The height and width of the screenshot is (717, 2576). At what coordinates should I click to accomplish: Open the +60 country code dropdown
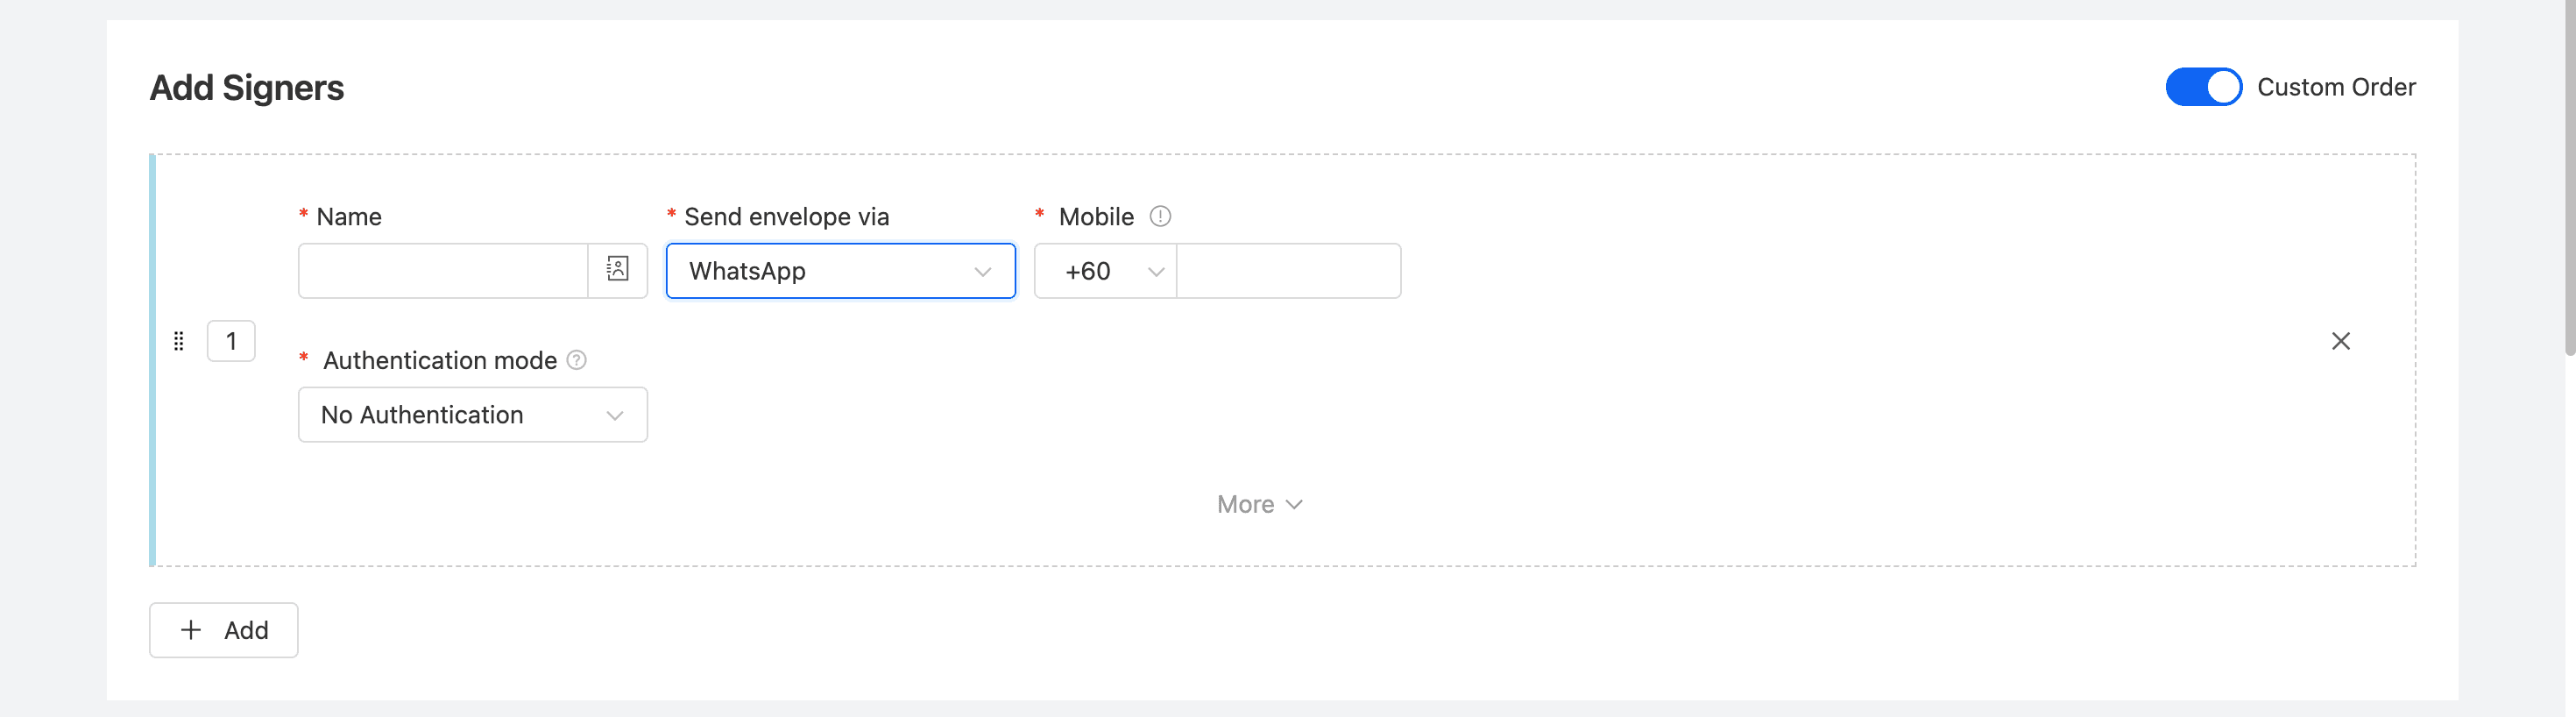(x=1105, y=271)
